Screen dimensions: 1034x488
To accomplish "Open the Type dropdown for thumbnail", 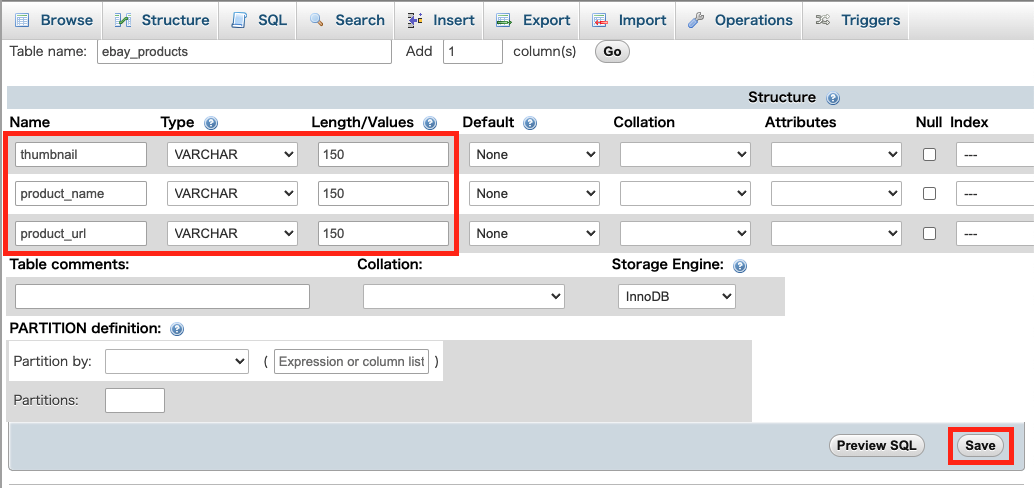I will pos(233,155).
